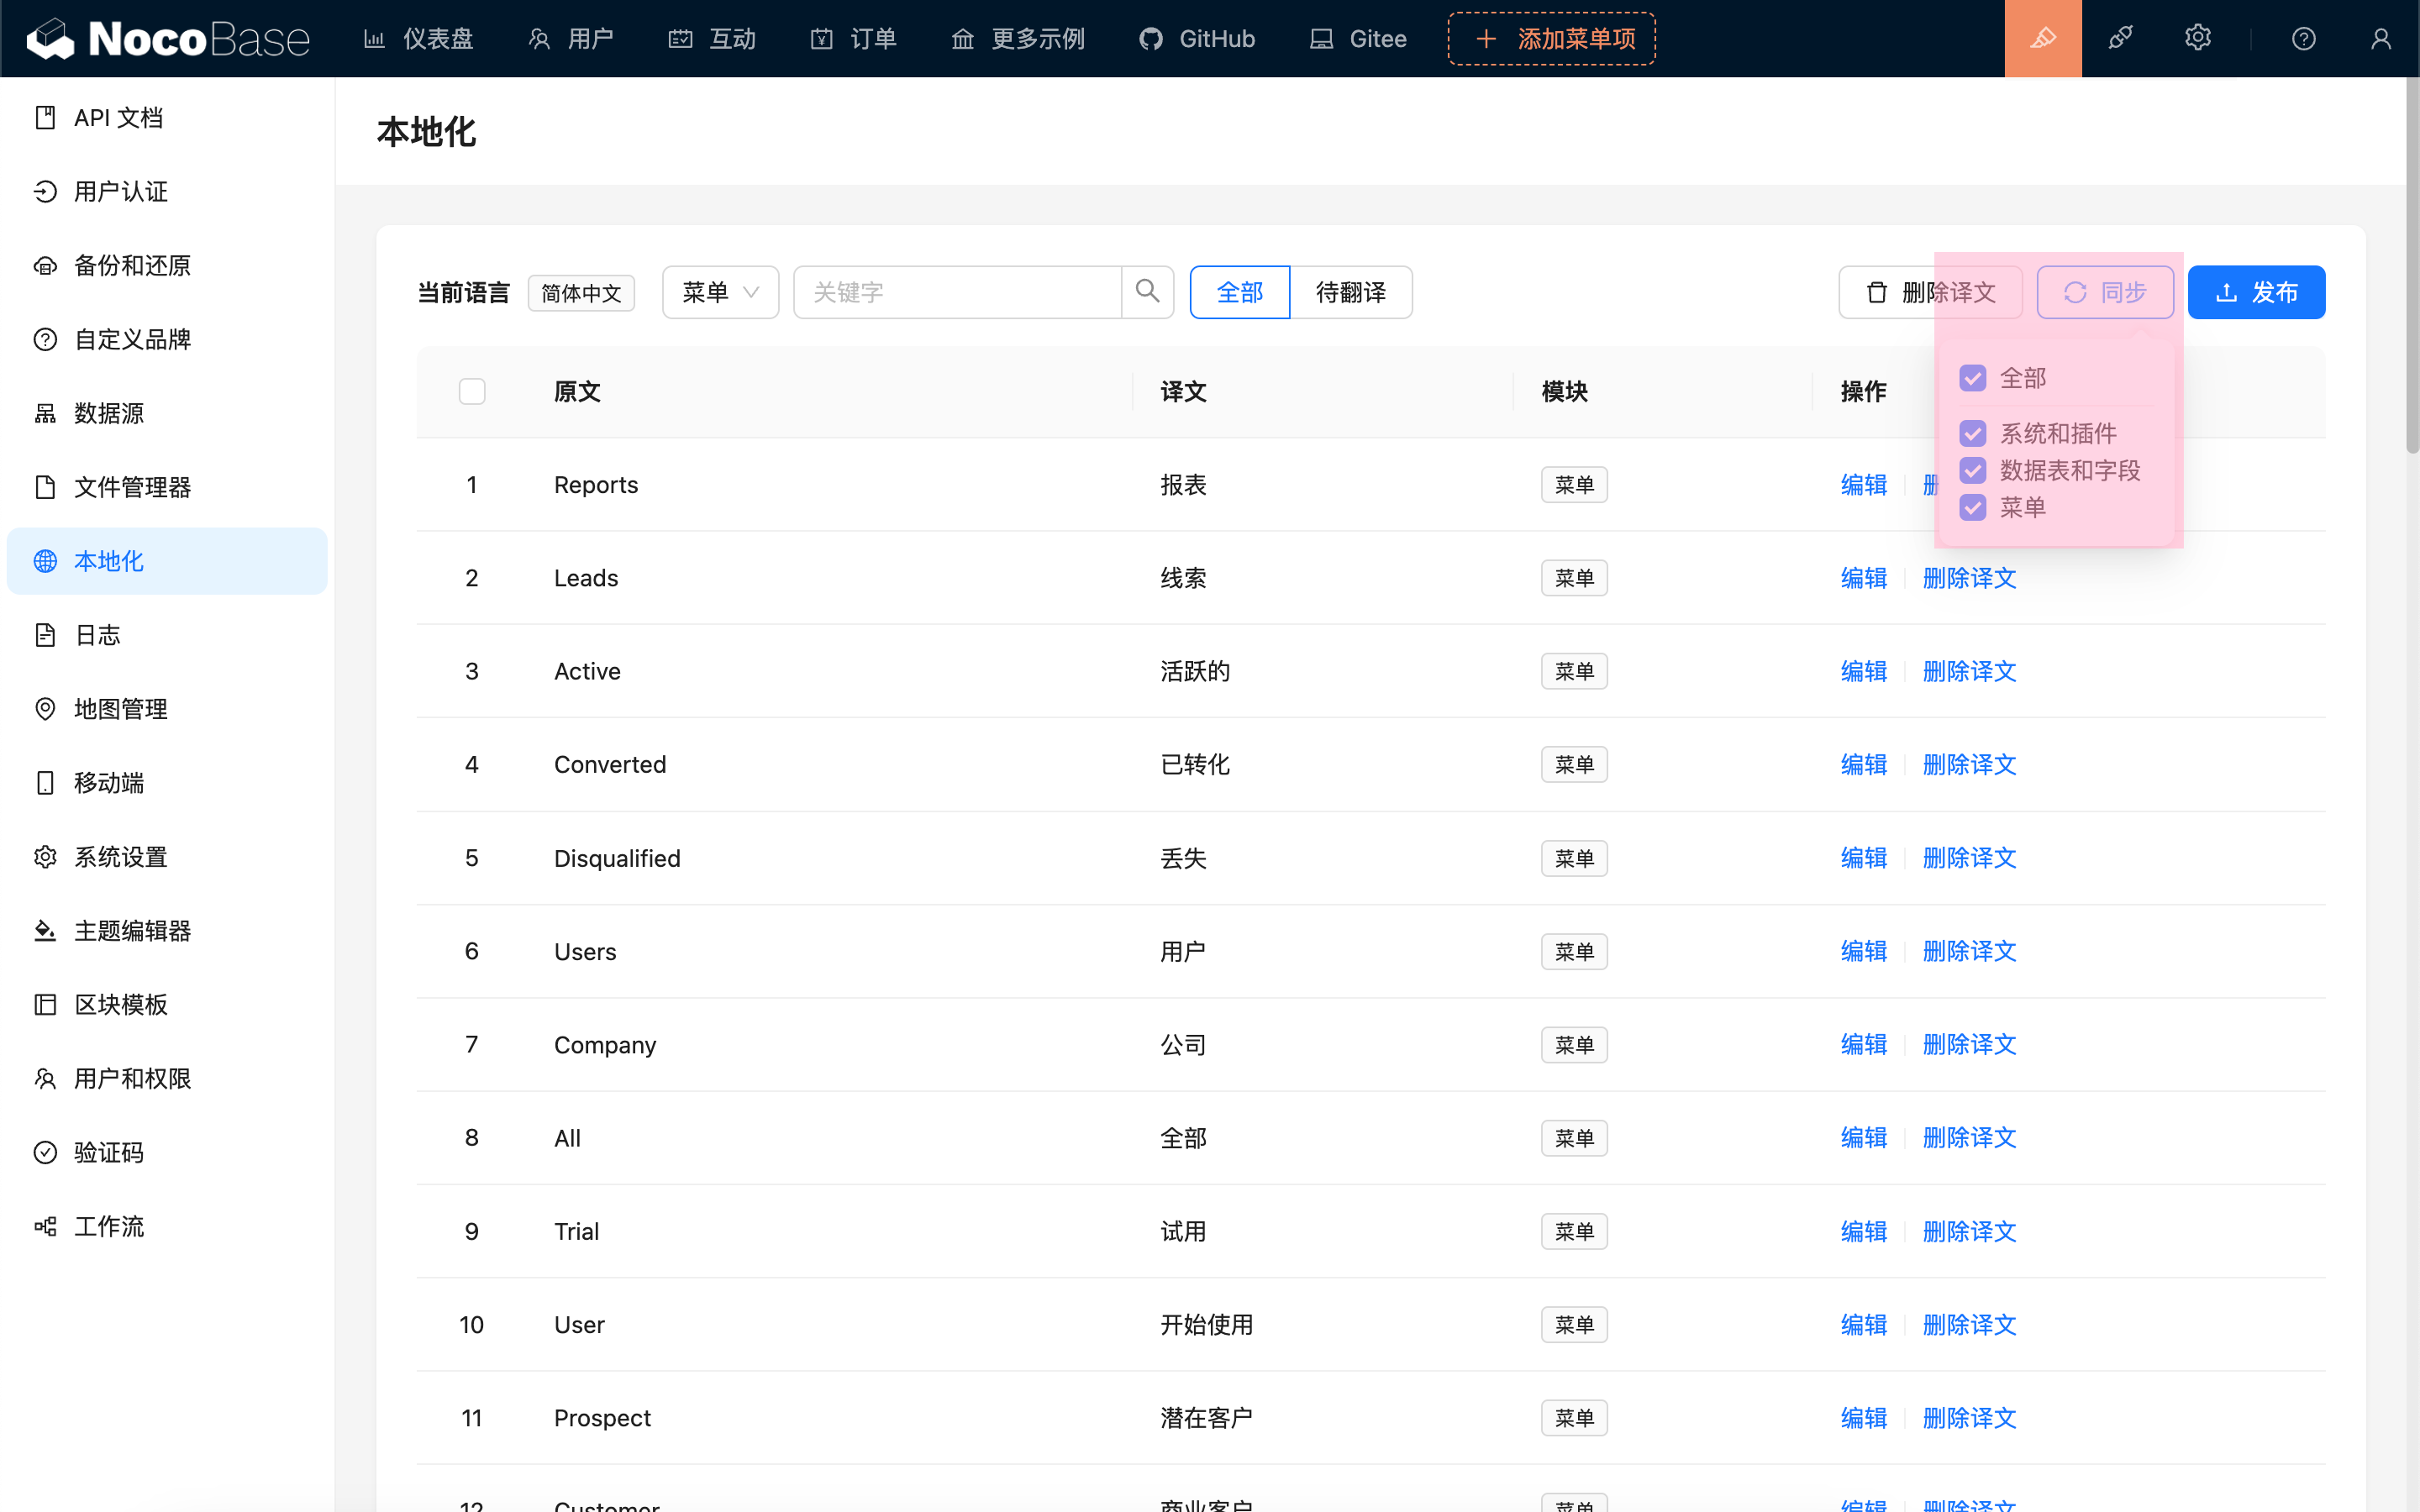Viewport: 2420px width, 1512px height.
Task: Focus the 关键字 search input field
Action: [x=957, y=292]
